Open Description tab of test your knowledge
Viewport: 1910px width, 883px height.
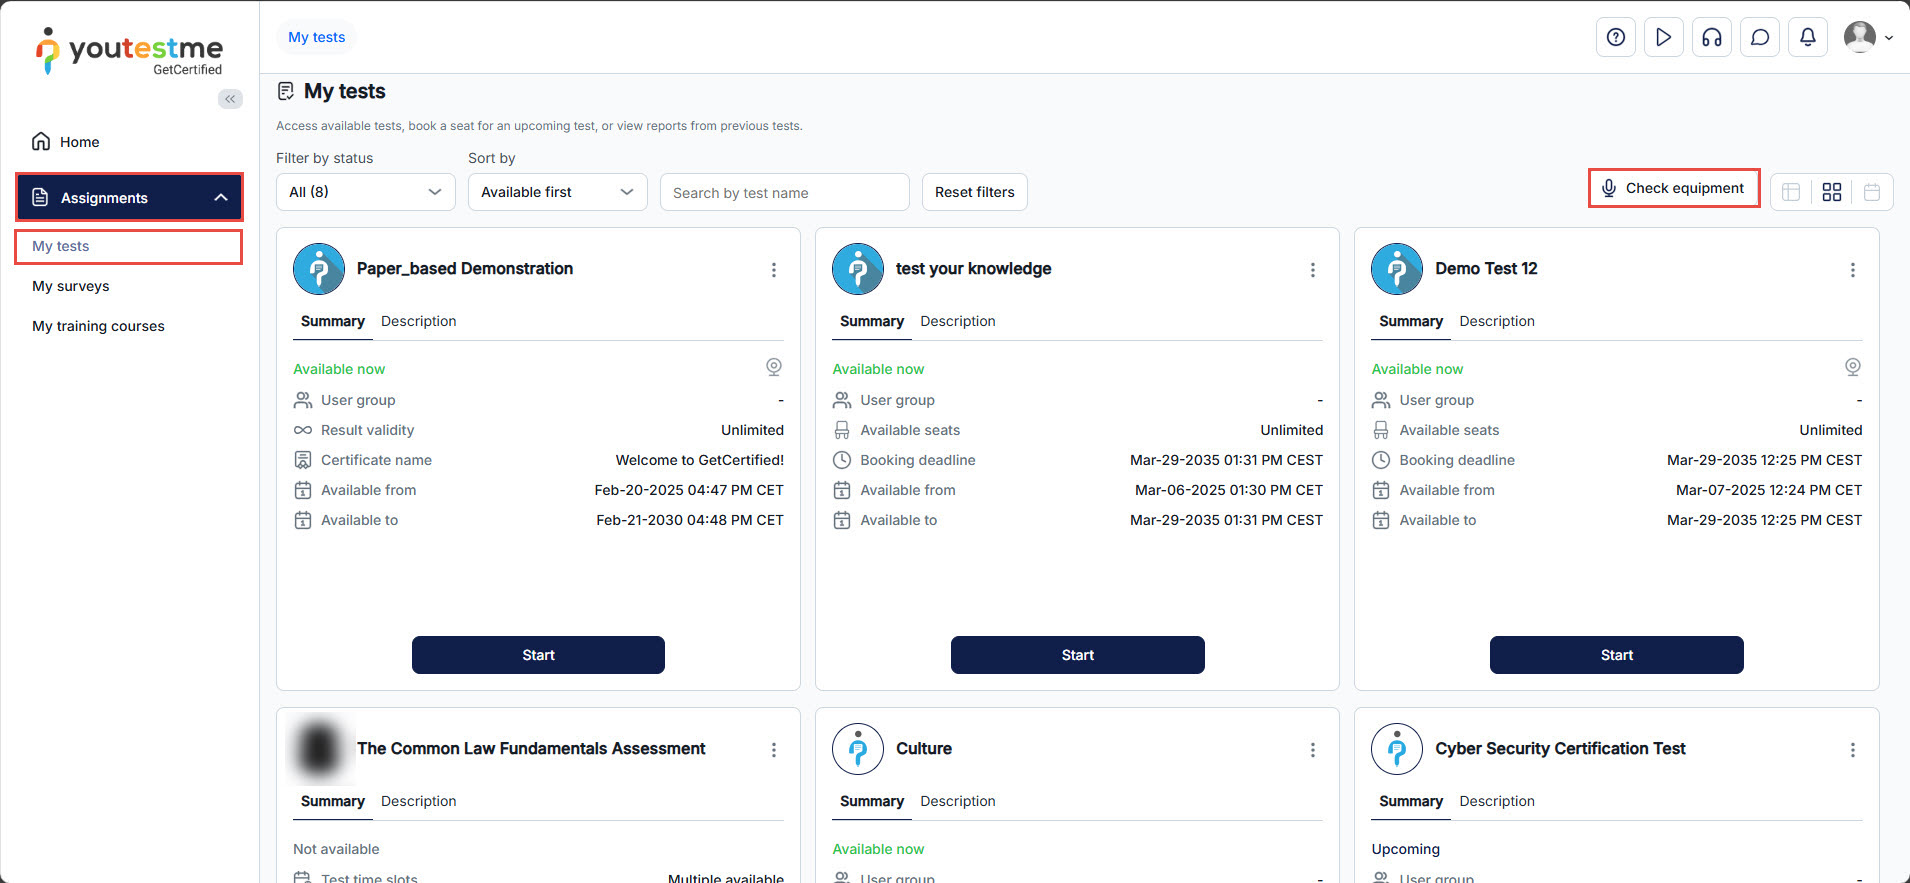coord(957,321)
